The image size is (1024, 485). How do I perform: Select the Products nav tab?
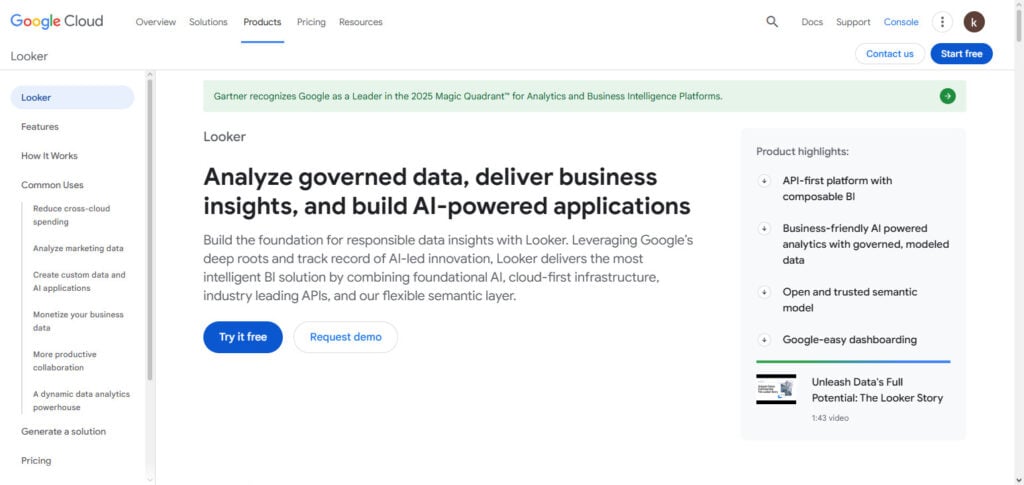pyautogui.click(x=262, y=22)
